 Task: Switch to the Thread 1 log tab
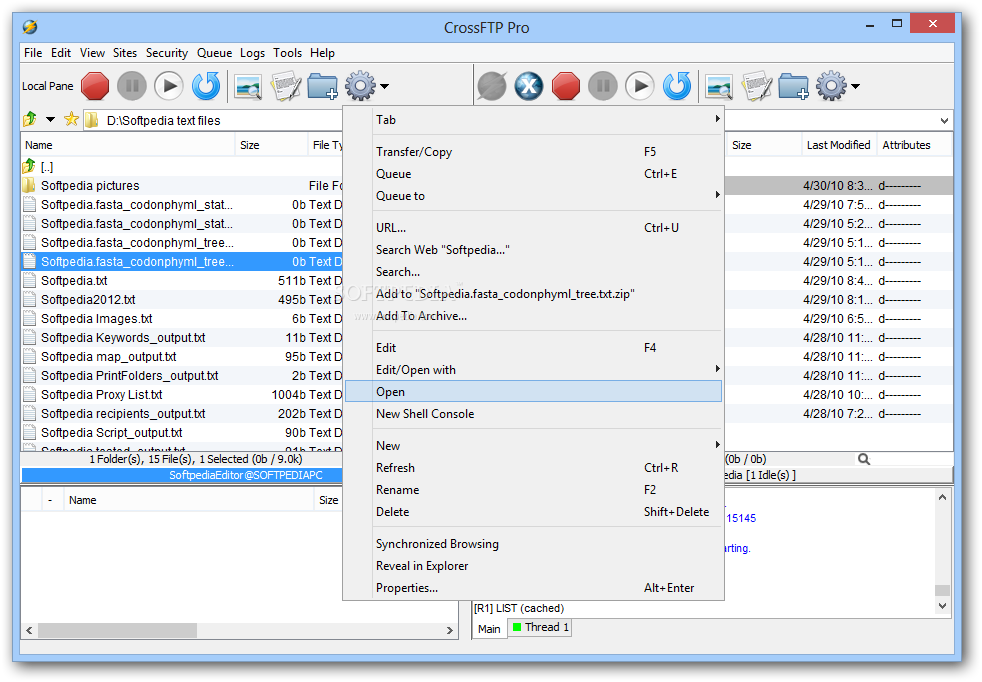540,628
